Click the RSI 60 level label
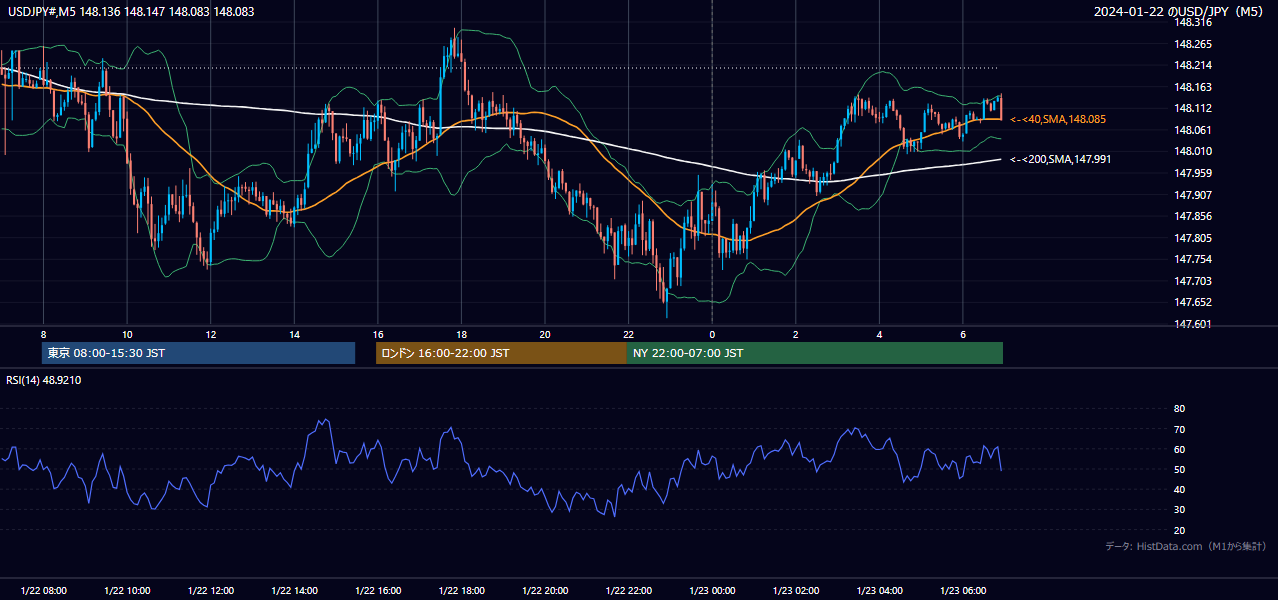1278x600 pixels. [1179, 449]
